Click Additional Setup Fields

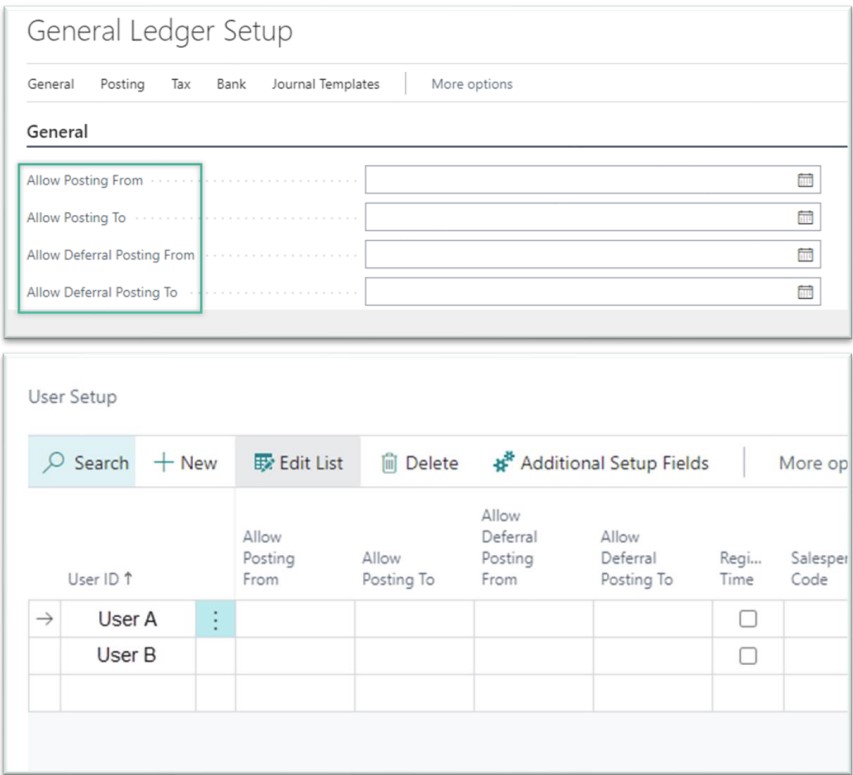[x=601, y=463]
